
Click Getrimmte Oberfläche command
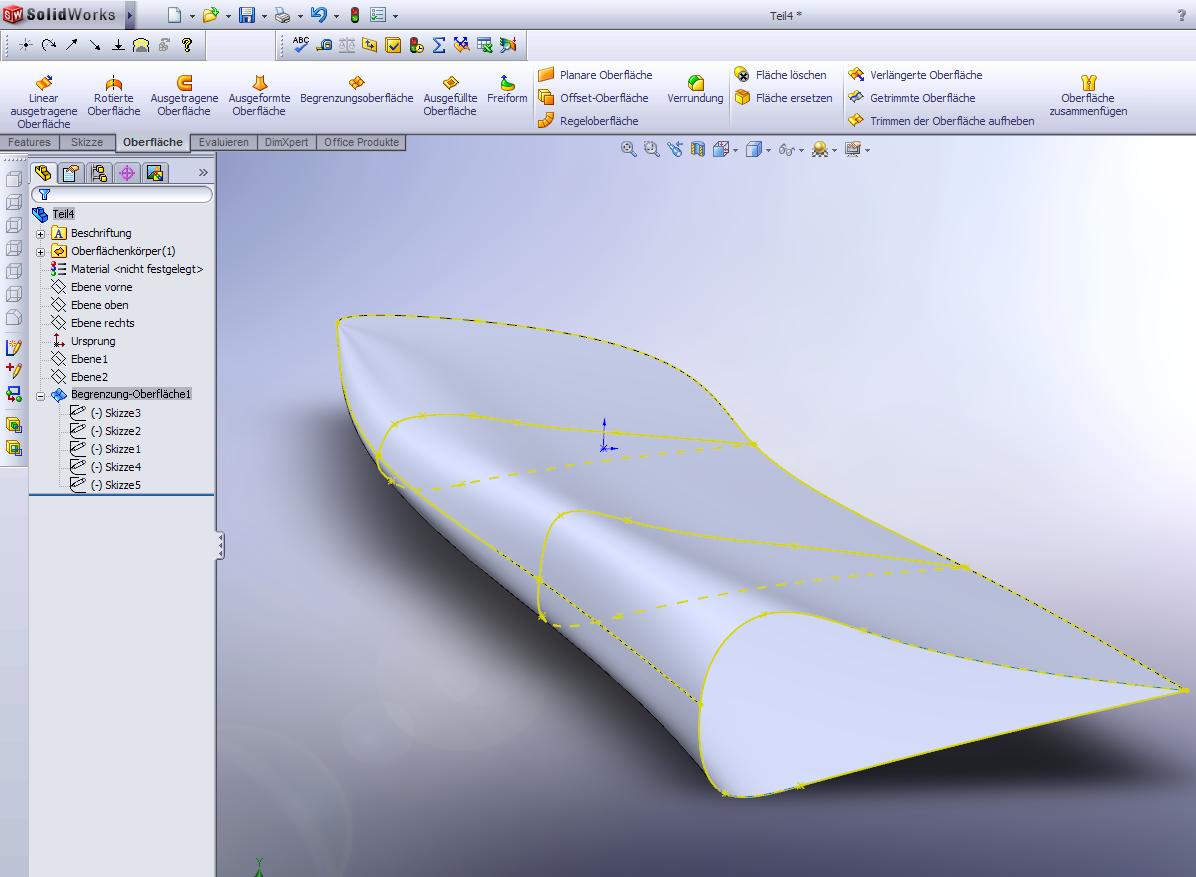(911, 98)
